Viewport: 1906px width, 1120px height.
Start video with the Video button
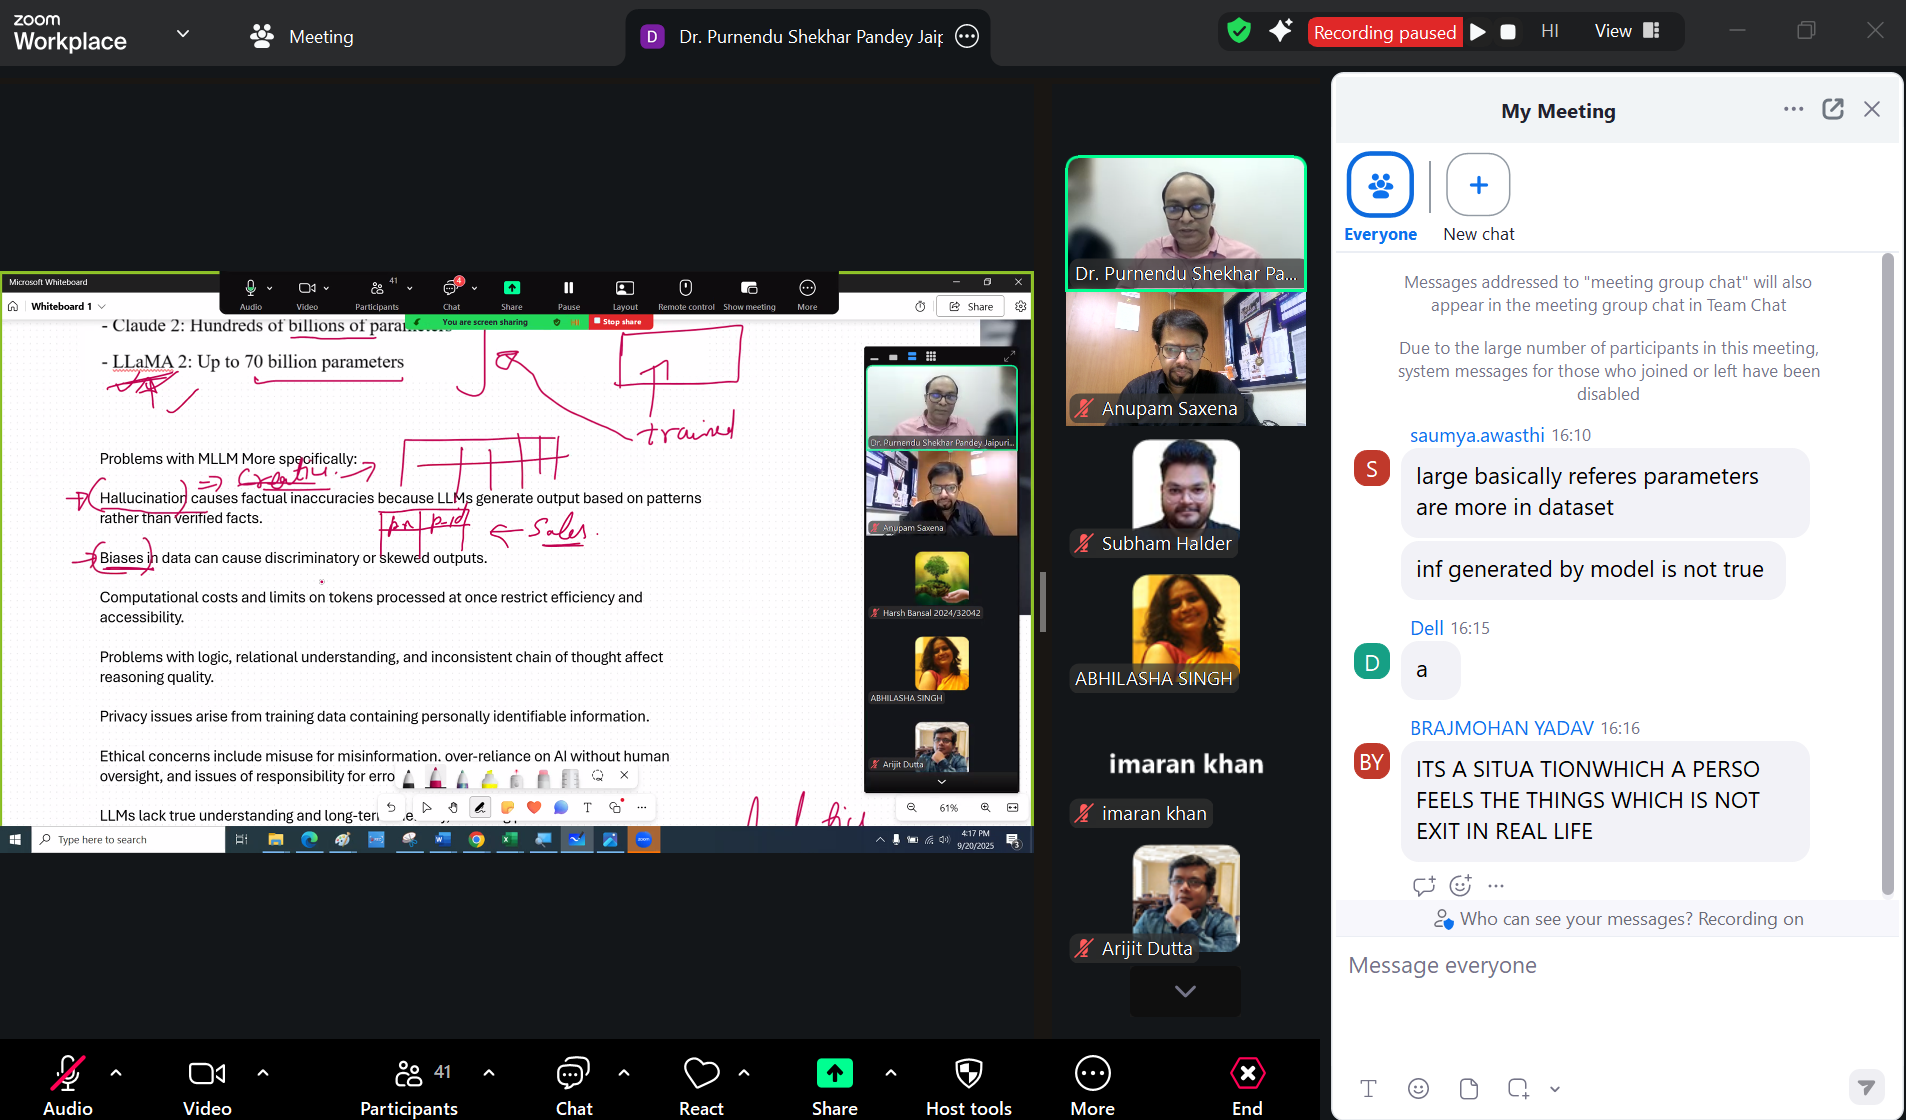click(x=207, y=1084)
